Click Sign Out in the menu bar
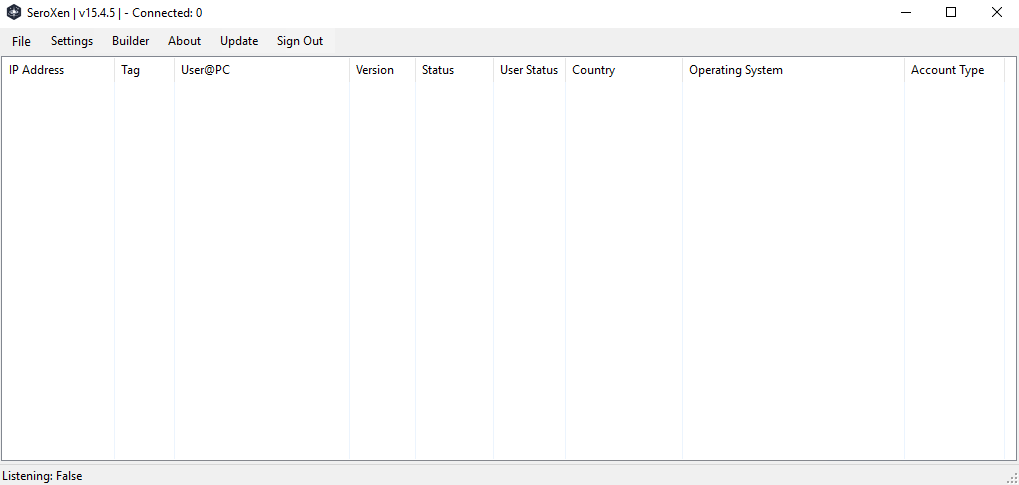 pos(300,41)
